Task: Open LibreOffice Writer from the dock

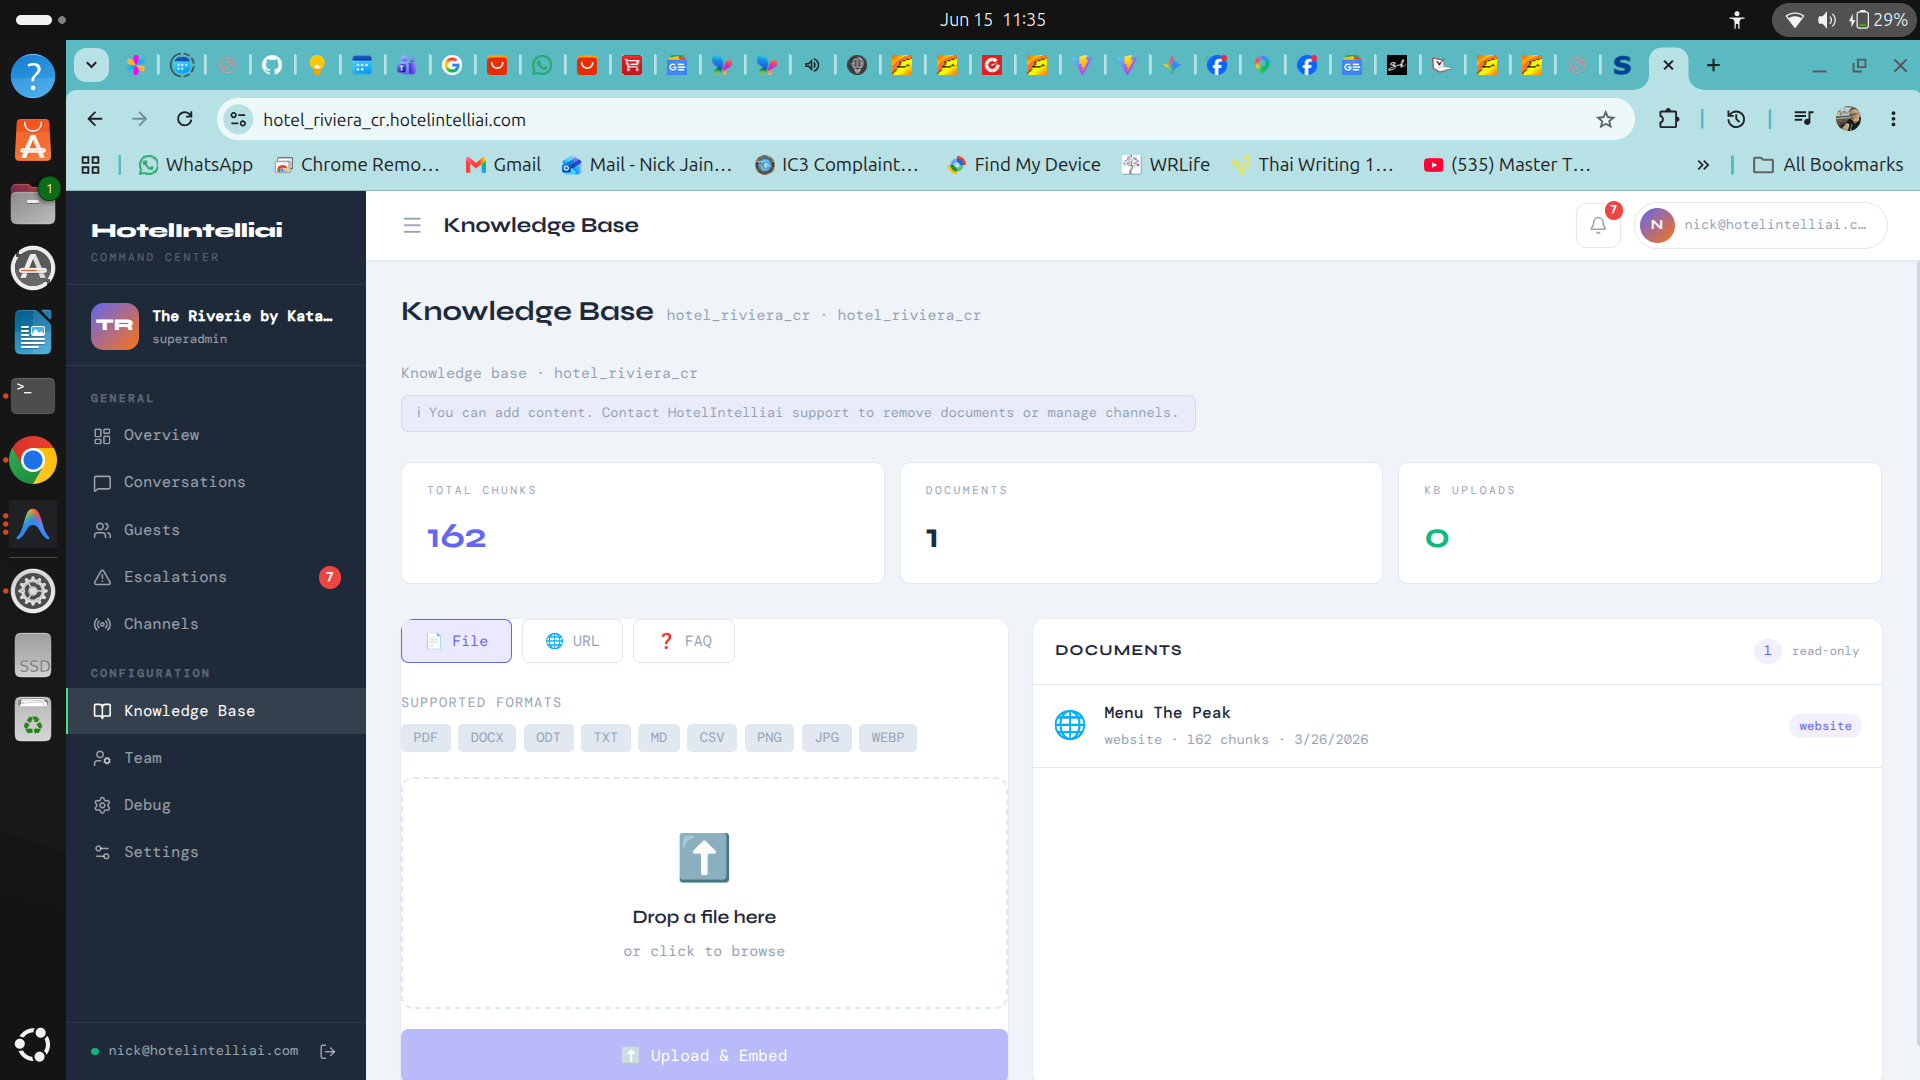Action: [33, 332]
